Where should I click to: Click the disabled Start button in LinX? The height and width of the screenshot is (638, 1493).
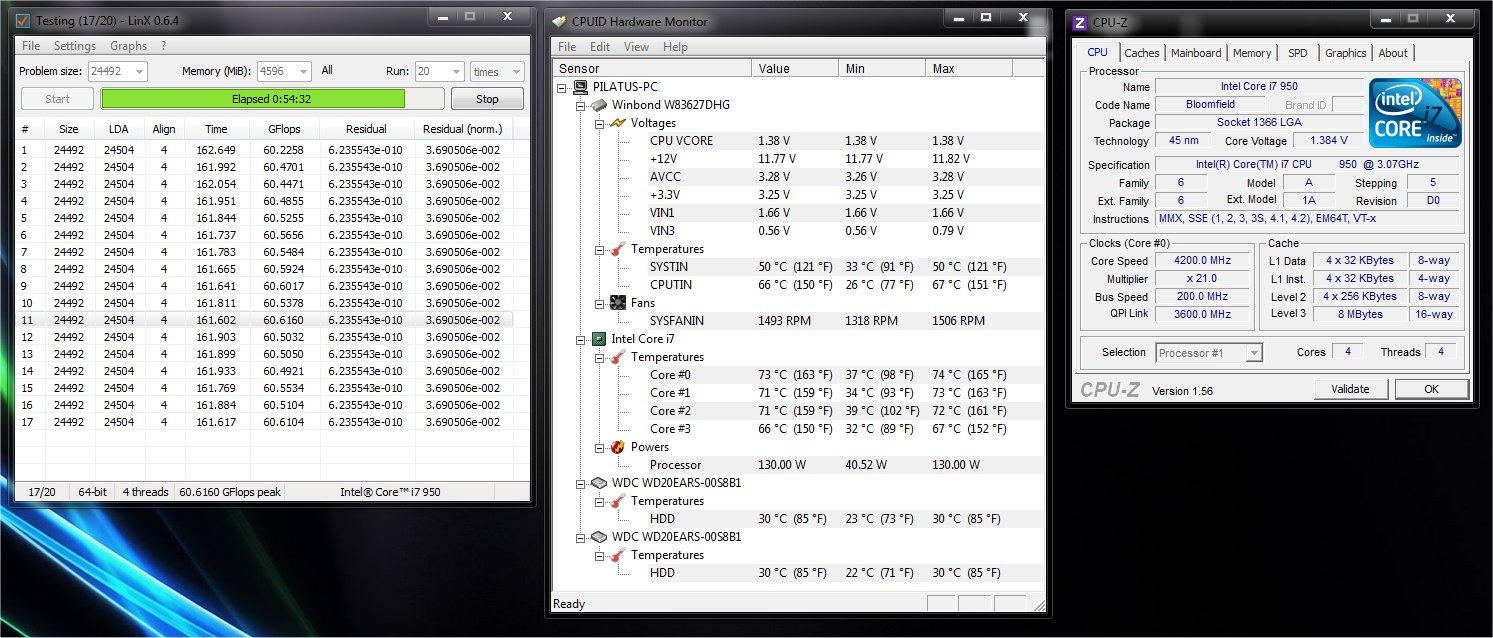click(x=58, y=99)
